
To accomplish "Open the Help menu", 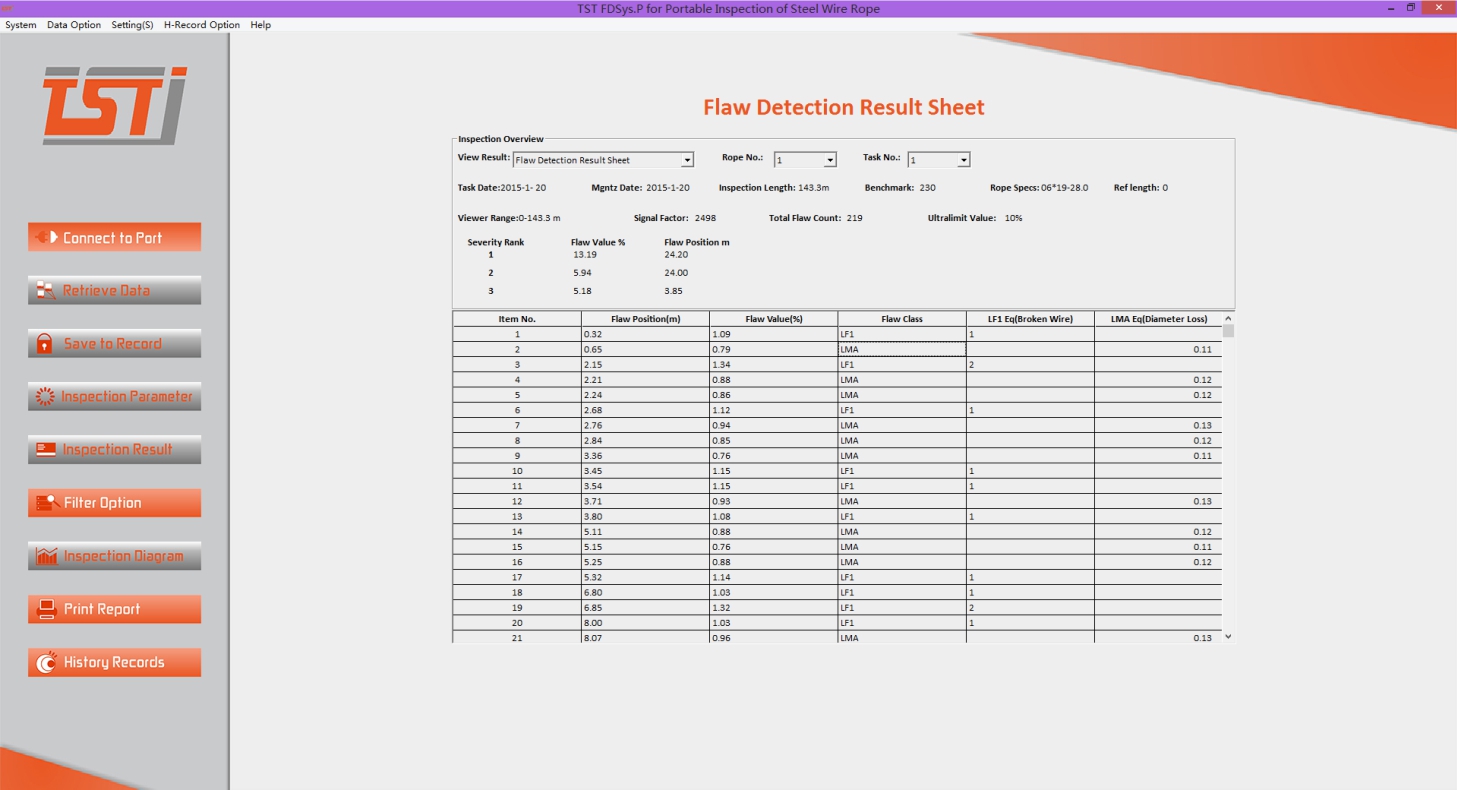I will [x=261, y=25].
